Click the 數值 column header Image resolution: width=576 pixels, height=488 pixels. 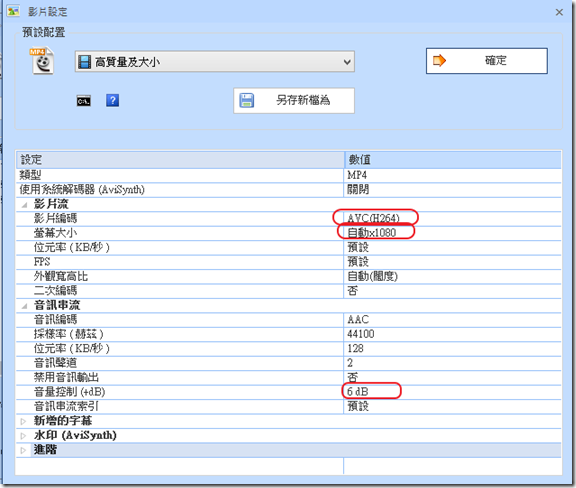(x=453, y=160)
